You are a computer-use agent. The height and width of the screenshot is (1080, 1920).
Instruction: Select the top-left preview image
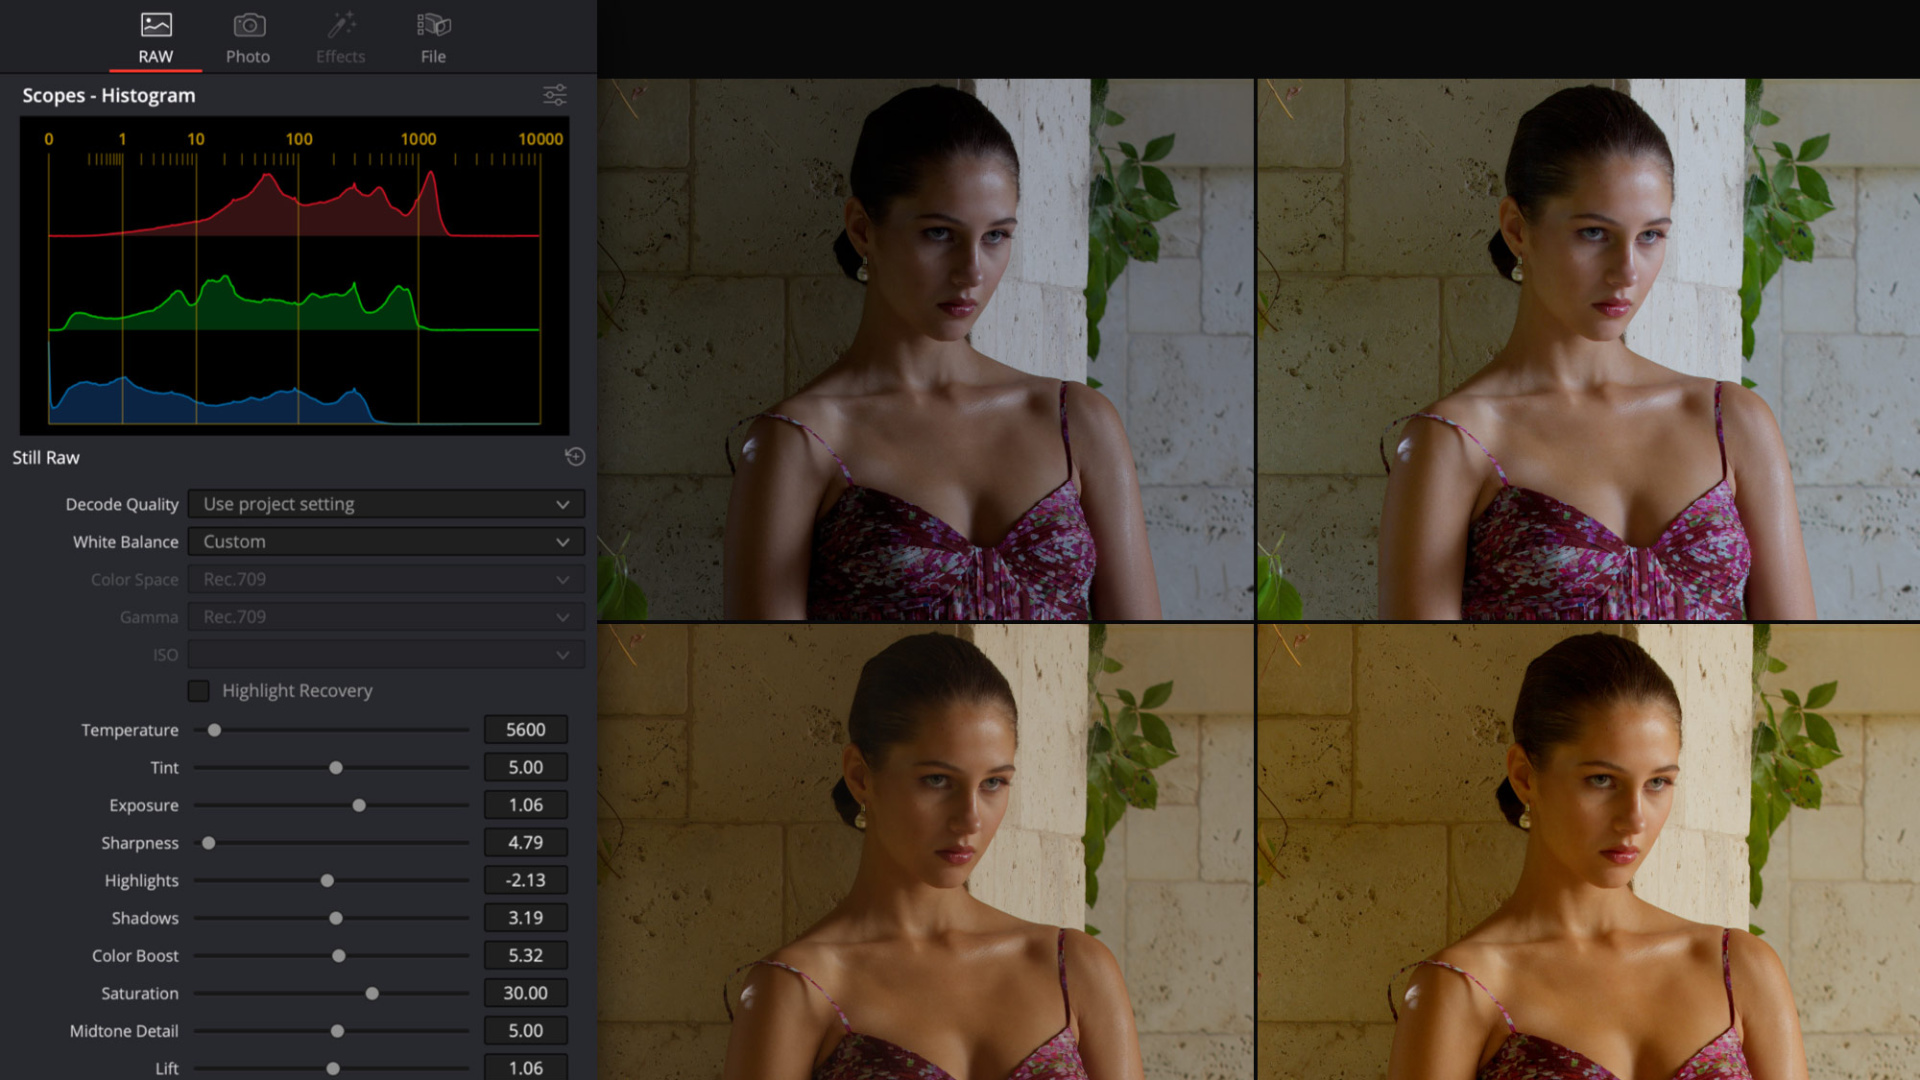[x=925, y=350]
